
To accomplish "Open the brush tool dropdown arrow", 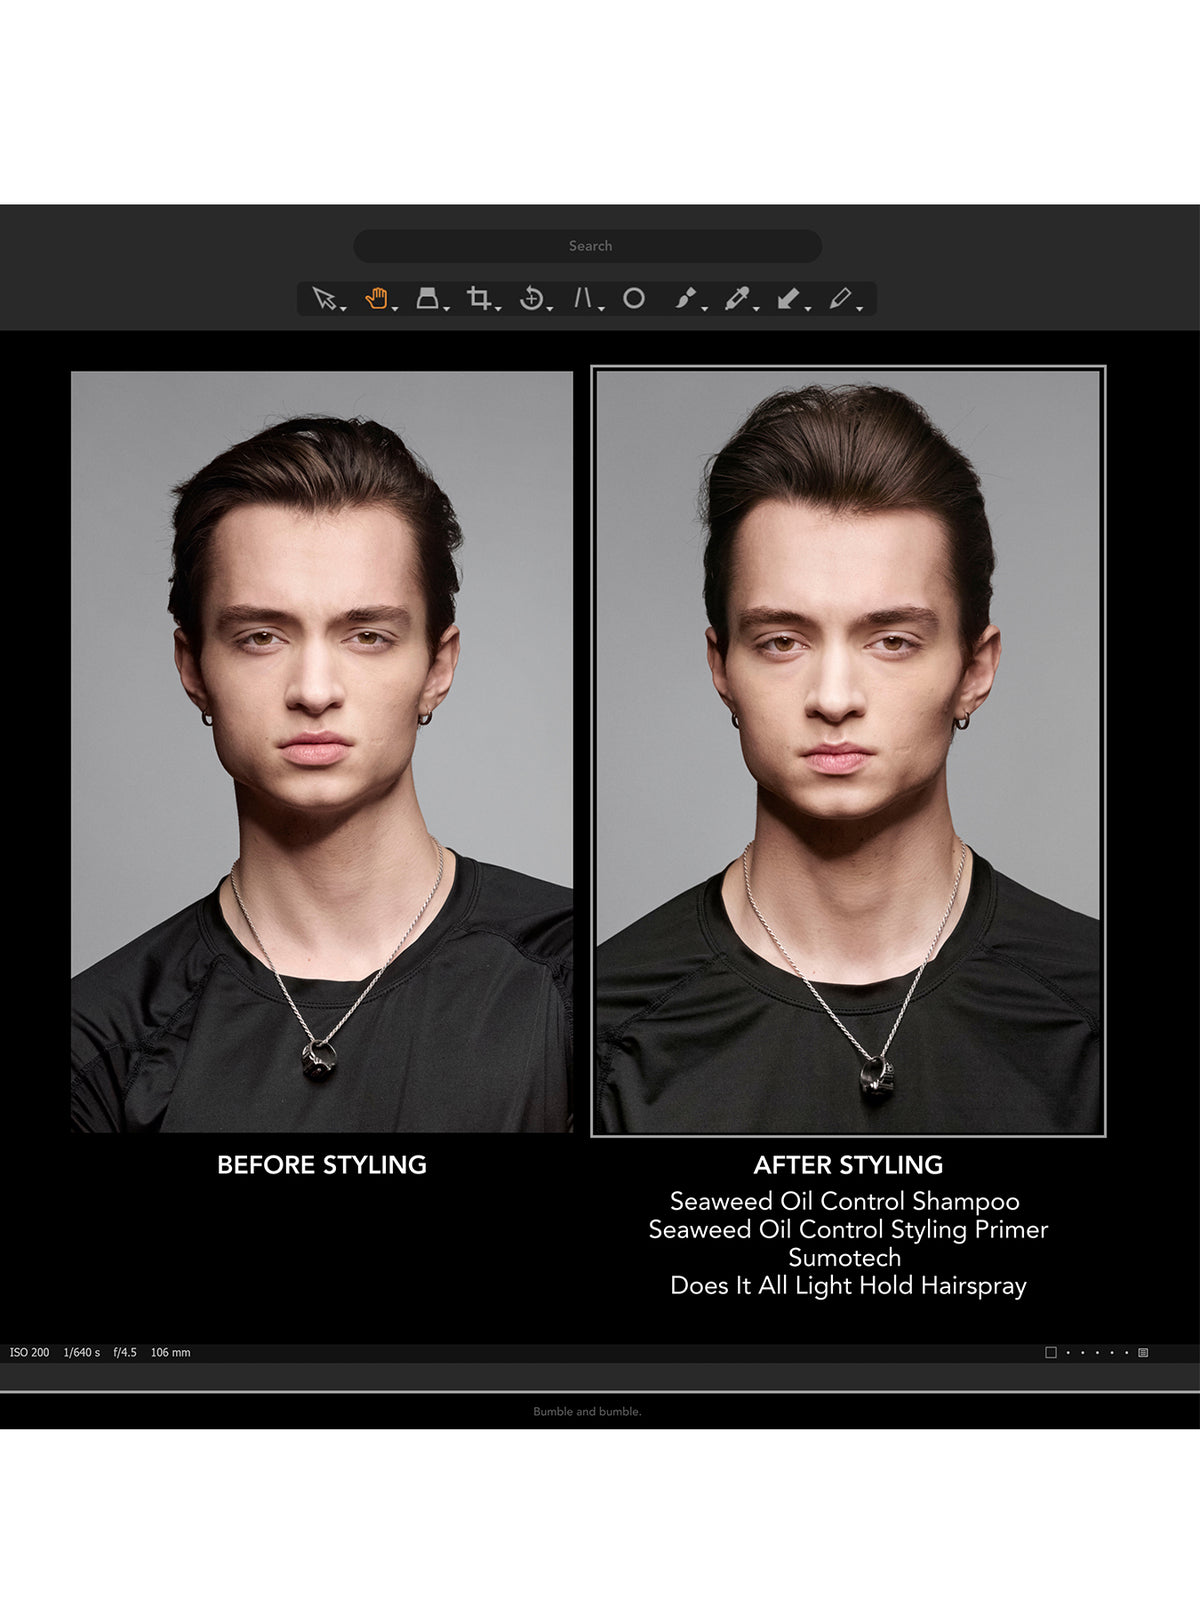I will 705,309.
